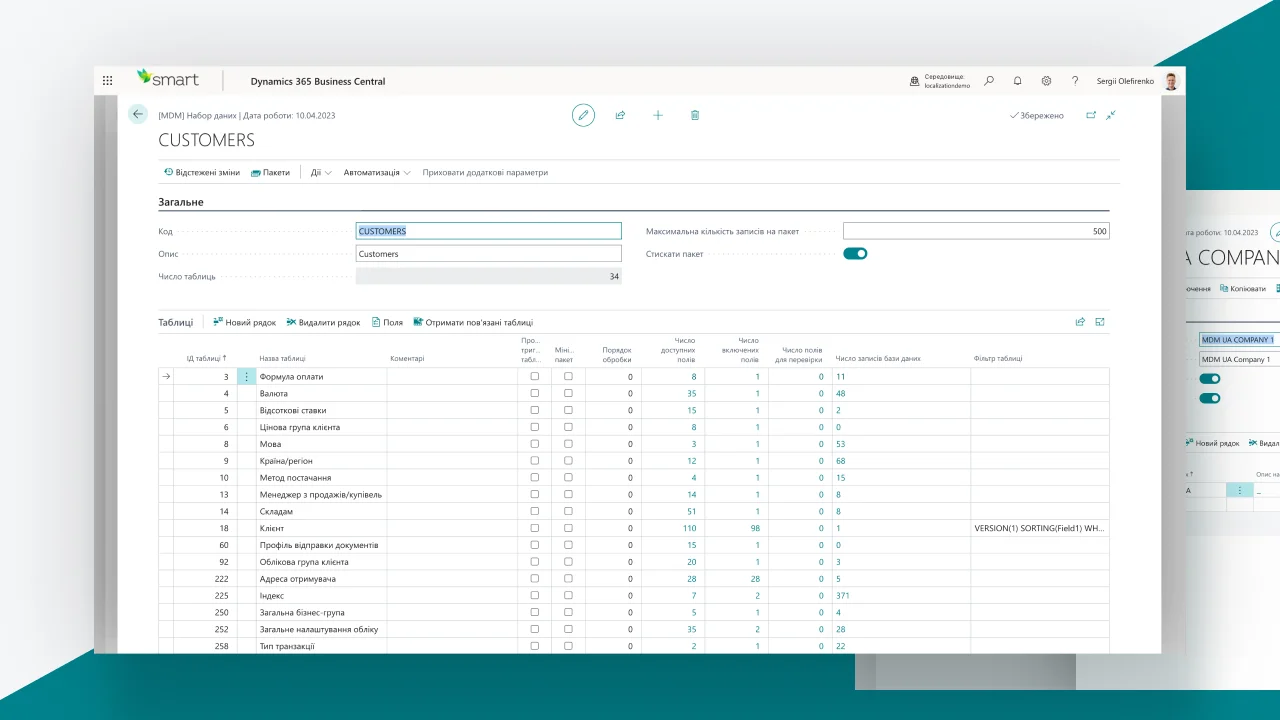Click the back arrow to return
1280x720 pixels.
pyautogui.click(x=138, y=114)
